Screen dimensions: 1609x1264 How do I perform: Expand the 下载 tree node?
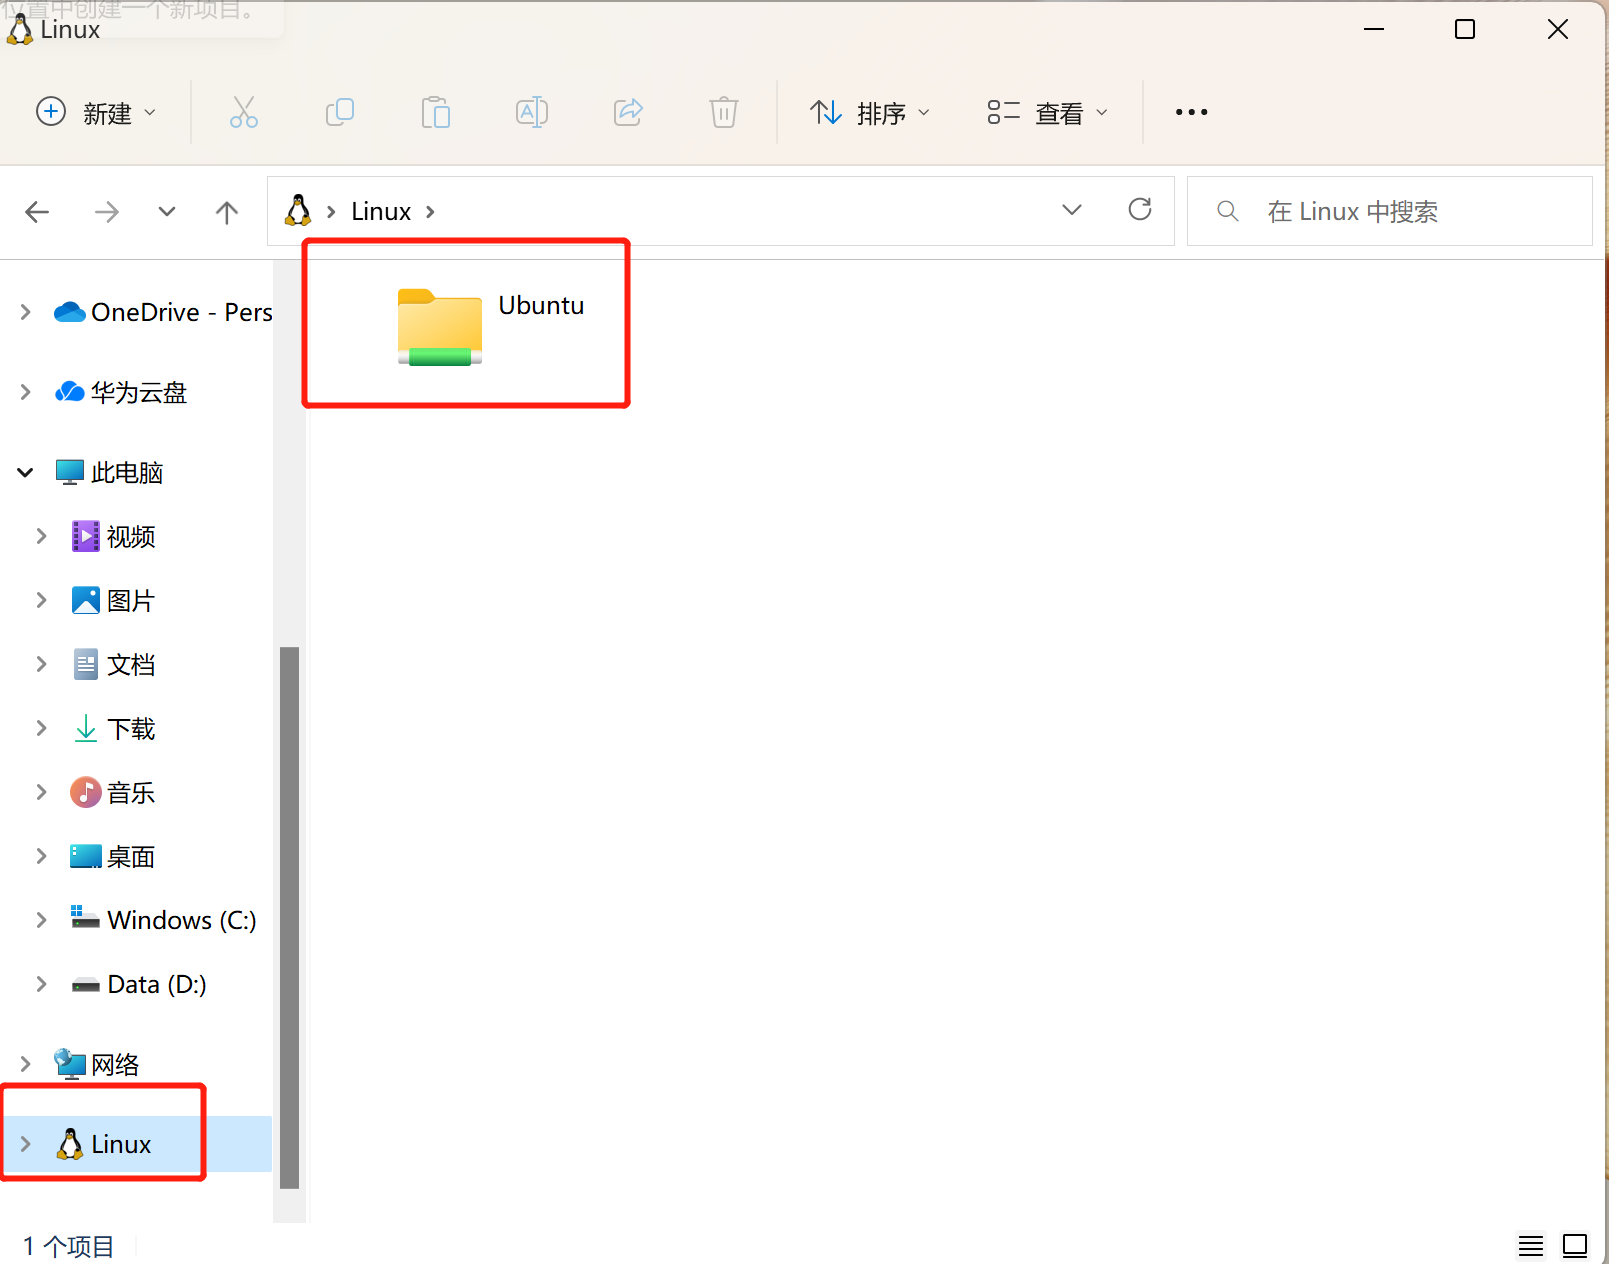[41, 728]
